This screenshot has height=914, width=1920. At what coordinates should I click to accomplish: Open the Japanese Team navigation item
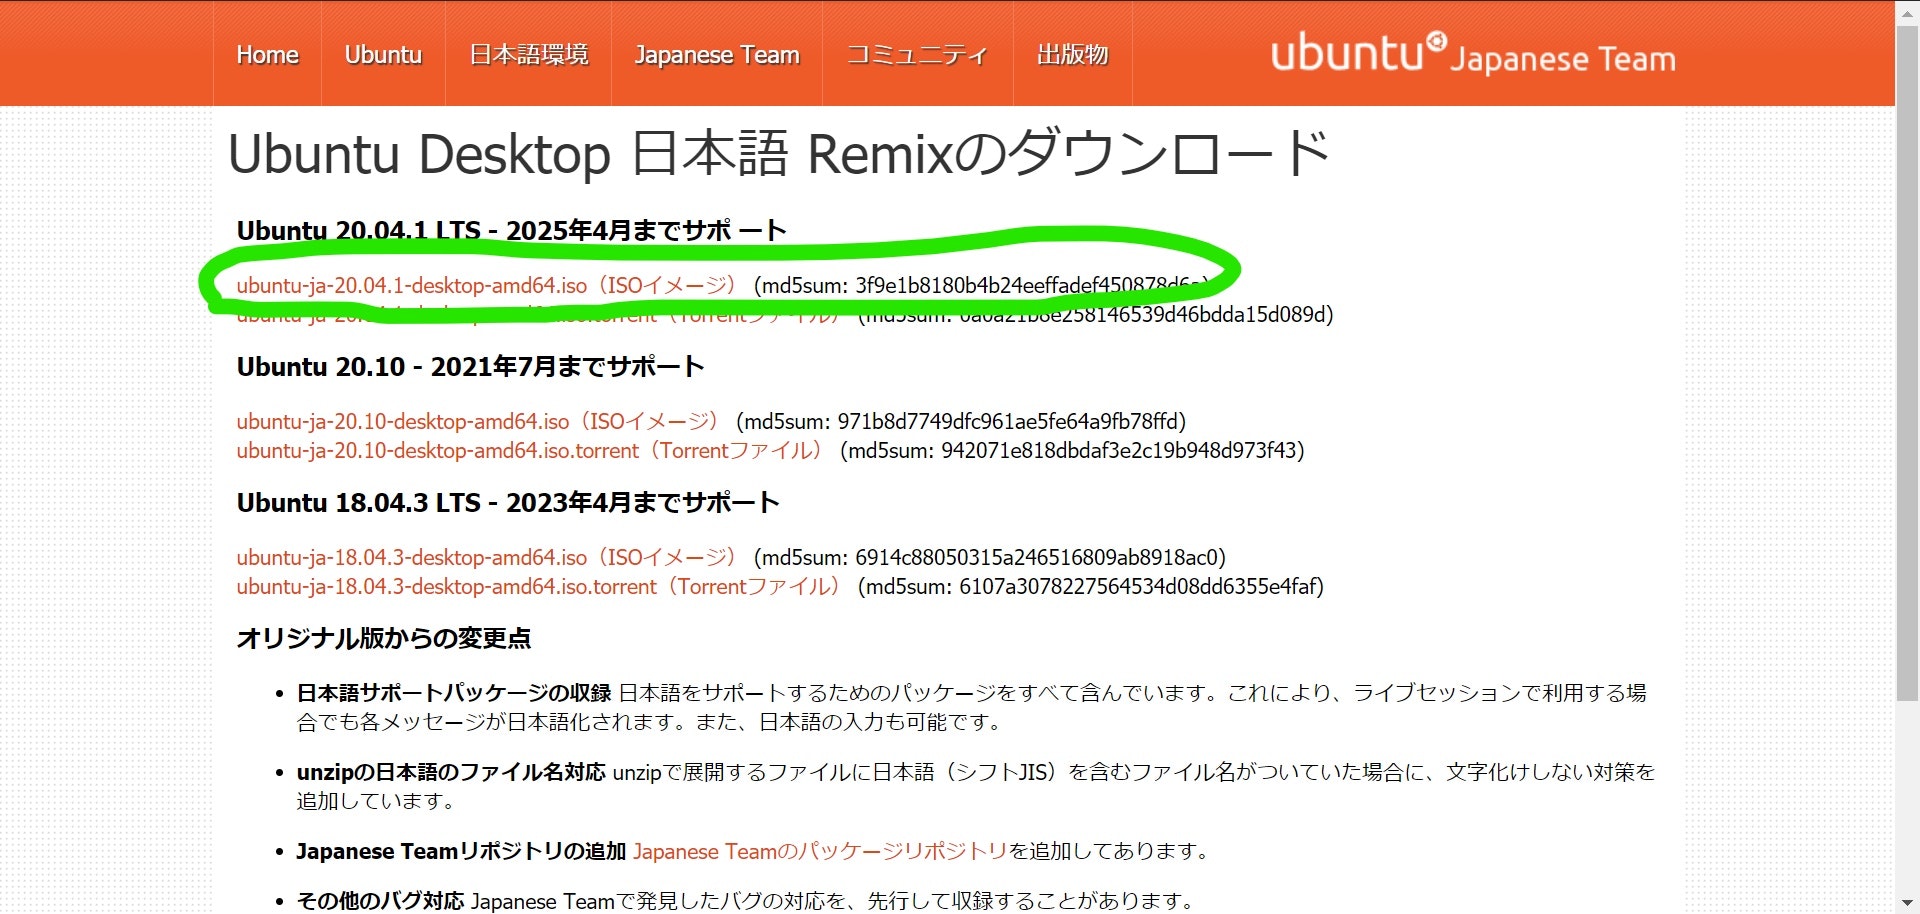coord(717,54)
